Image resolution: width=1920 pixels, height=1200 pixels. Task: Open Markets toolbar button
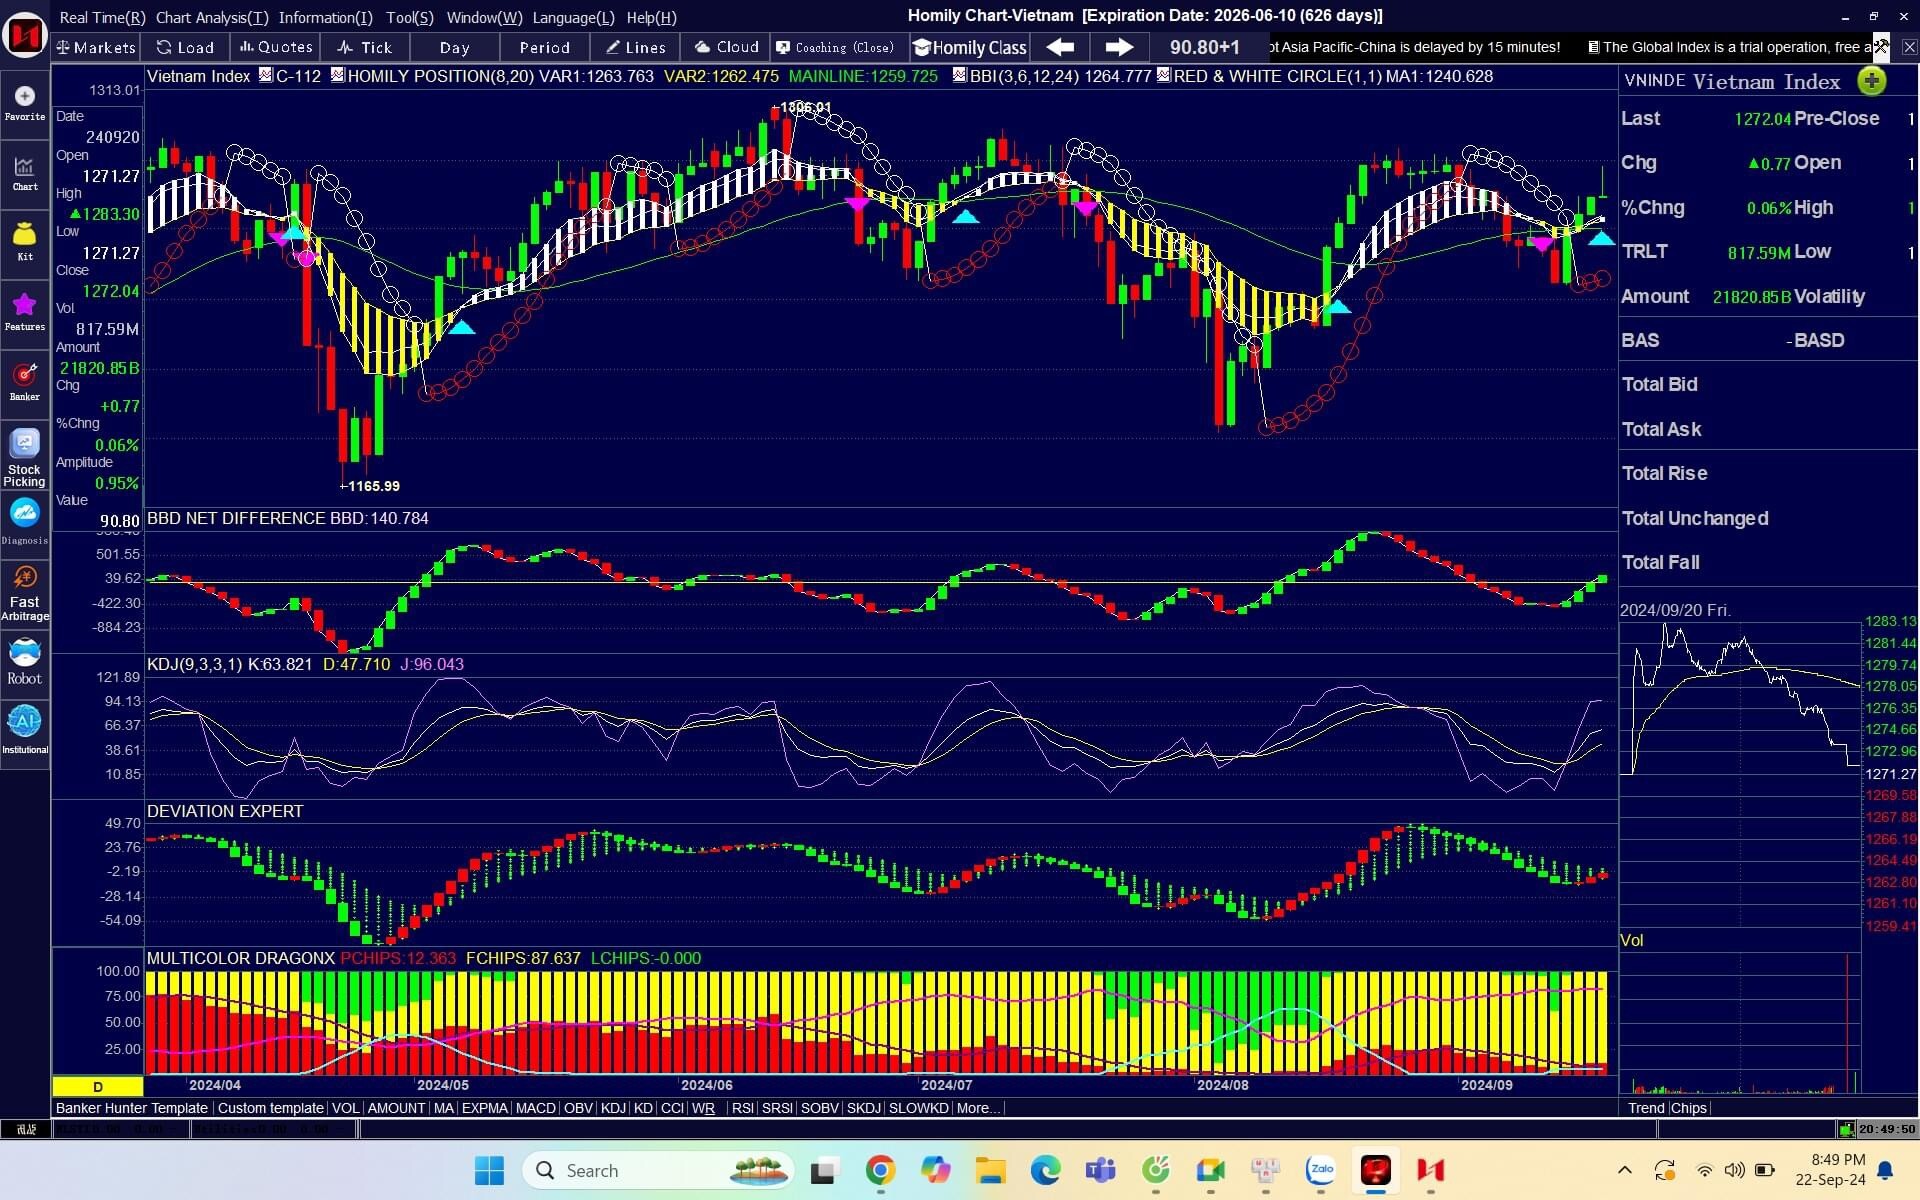pos(95,47)
